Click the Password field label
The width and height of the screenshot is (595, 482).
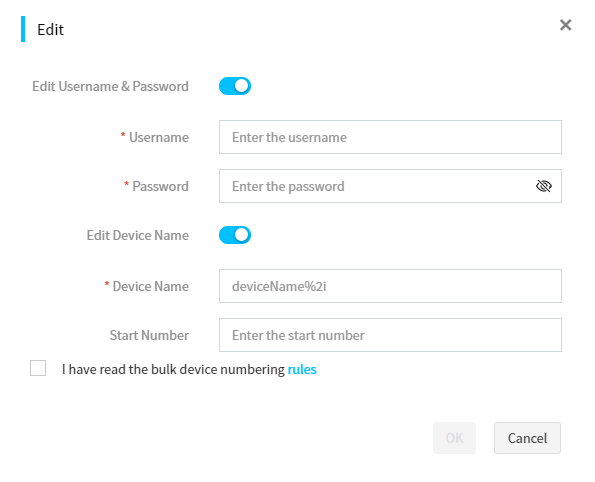[160, 186]
